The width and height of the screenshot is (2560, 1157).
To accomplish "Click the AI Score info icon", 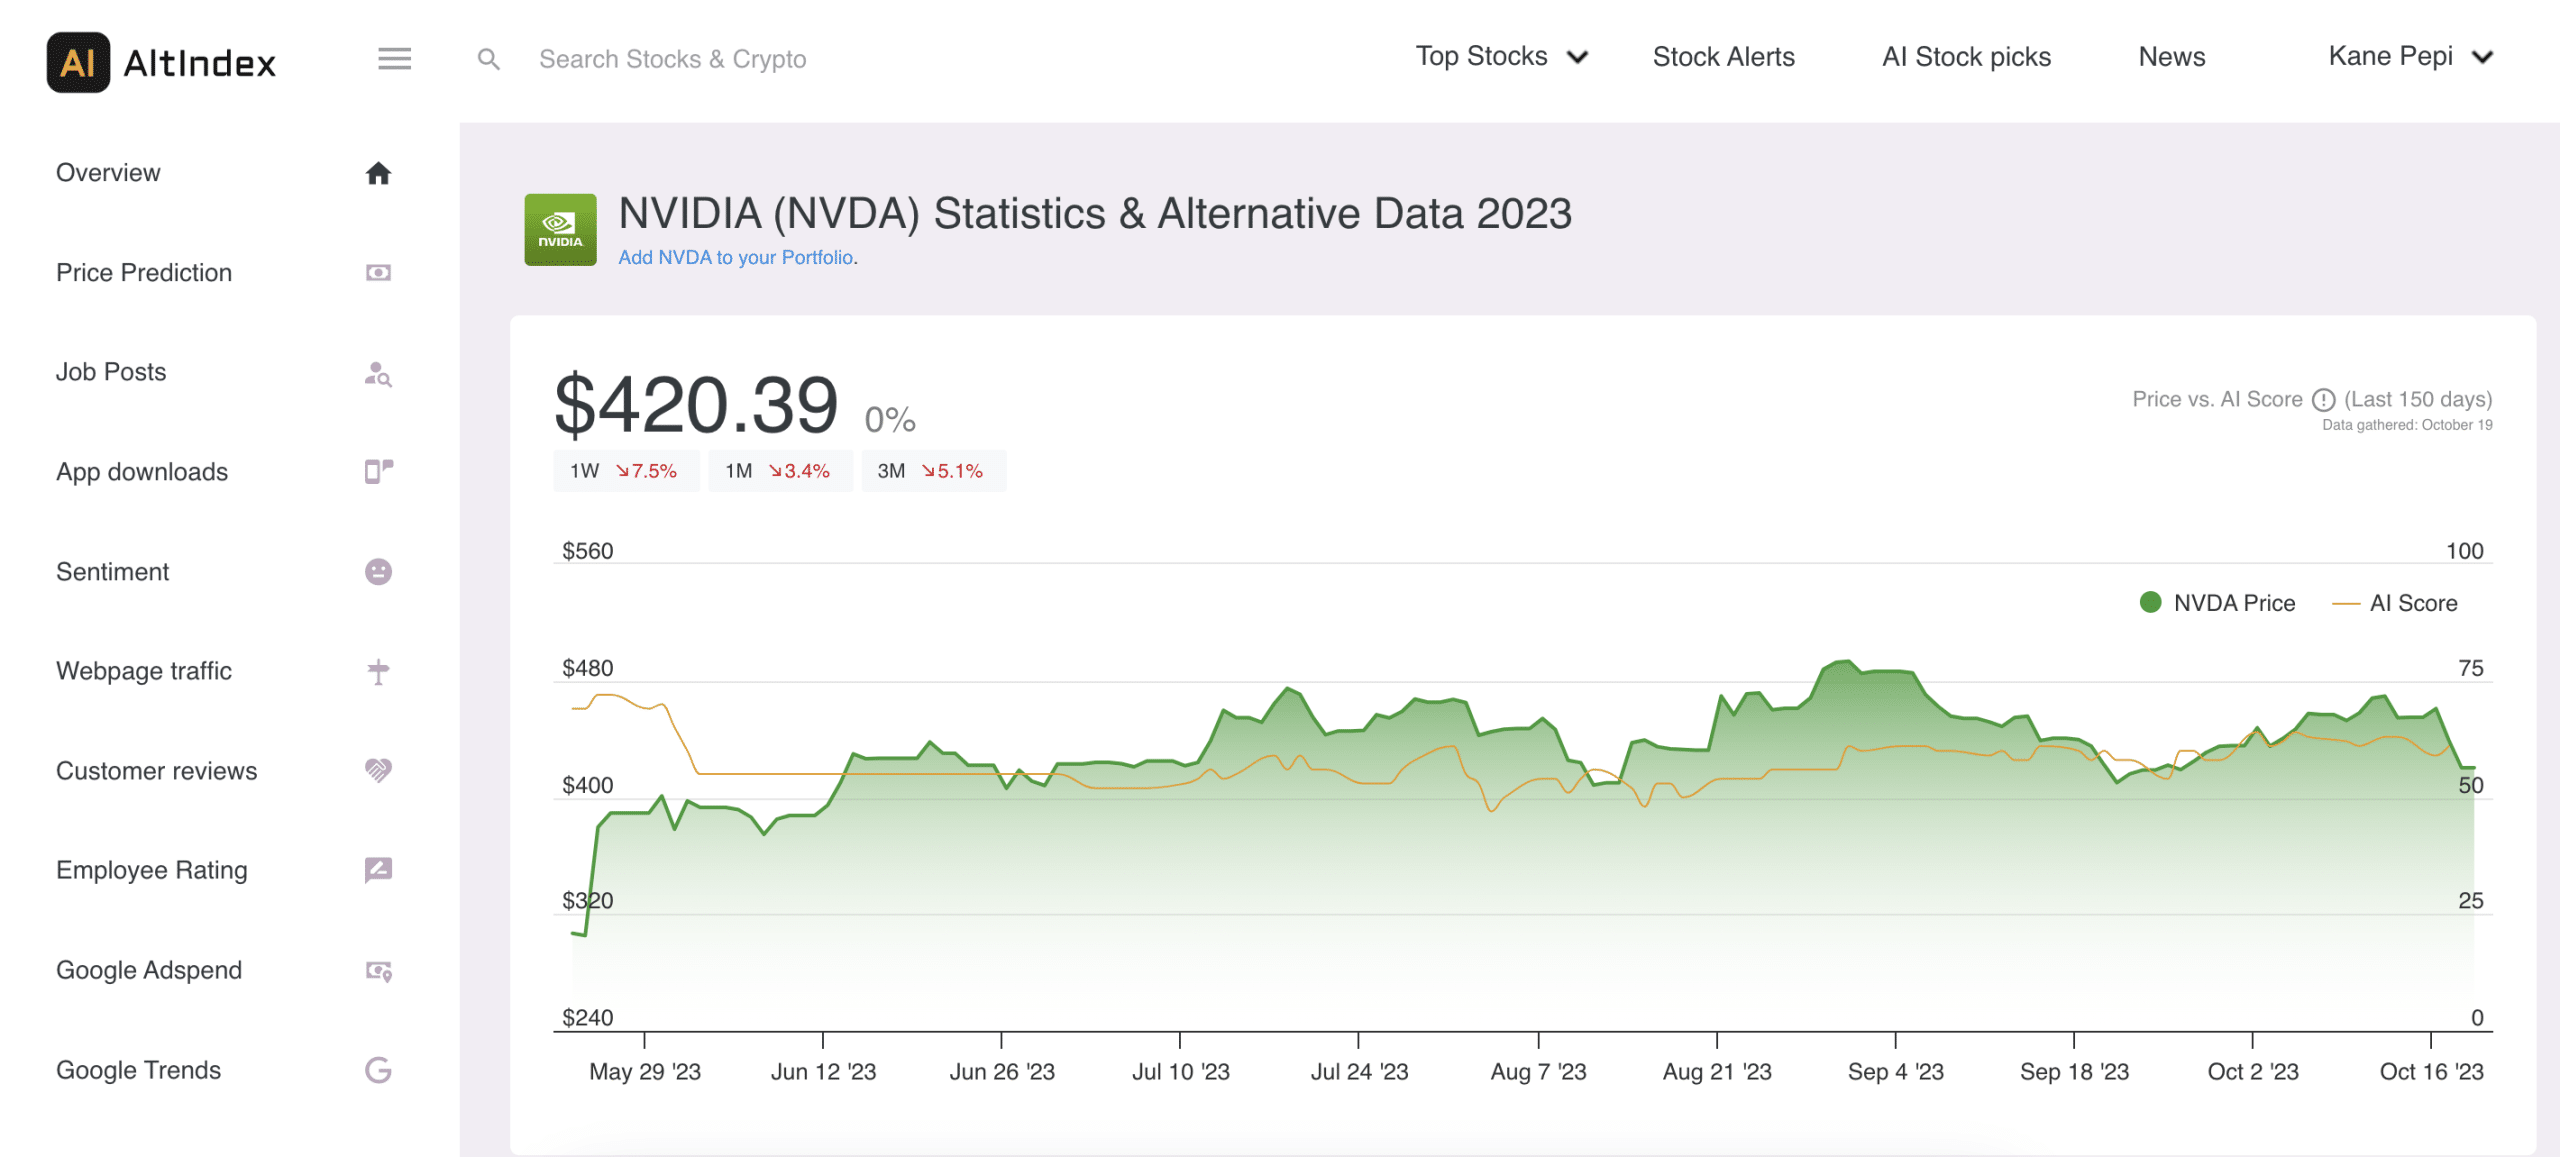I will pos(2324,400).
